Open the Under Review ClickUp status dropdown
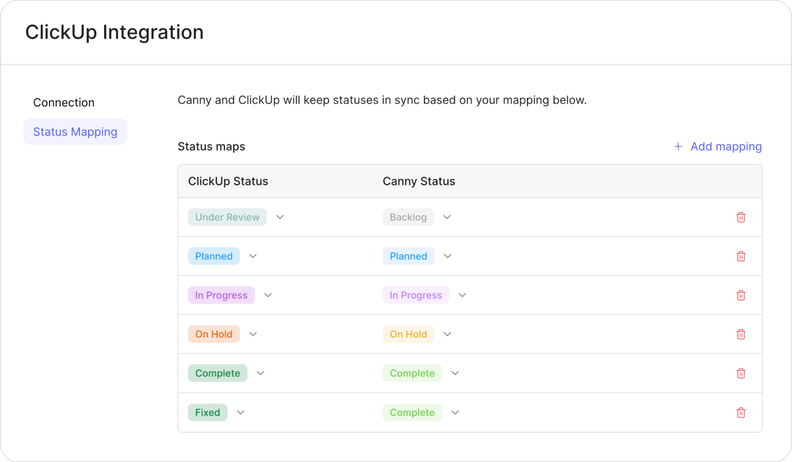This screenshot has height=462, width=792. (x=280, y=217)
